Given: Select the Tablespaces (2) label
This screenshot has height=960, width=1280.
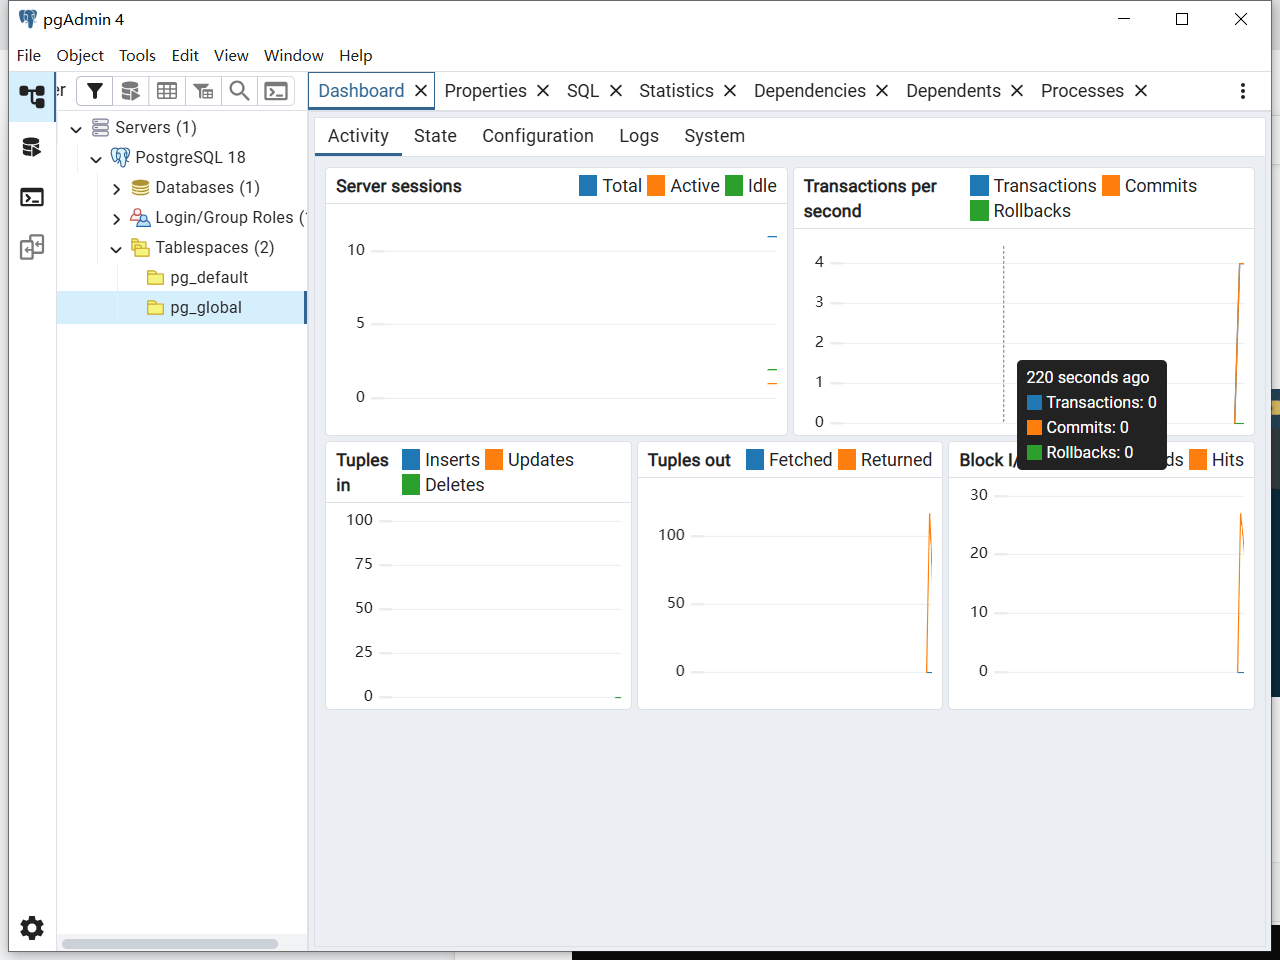Looking at the screenshot, I should coord(214,248).
